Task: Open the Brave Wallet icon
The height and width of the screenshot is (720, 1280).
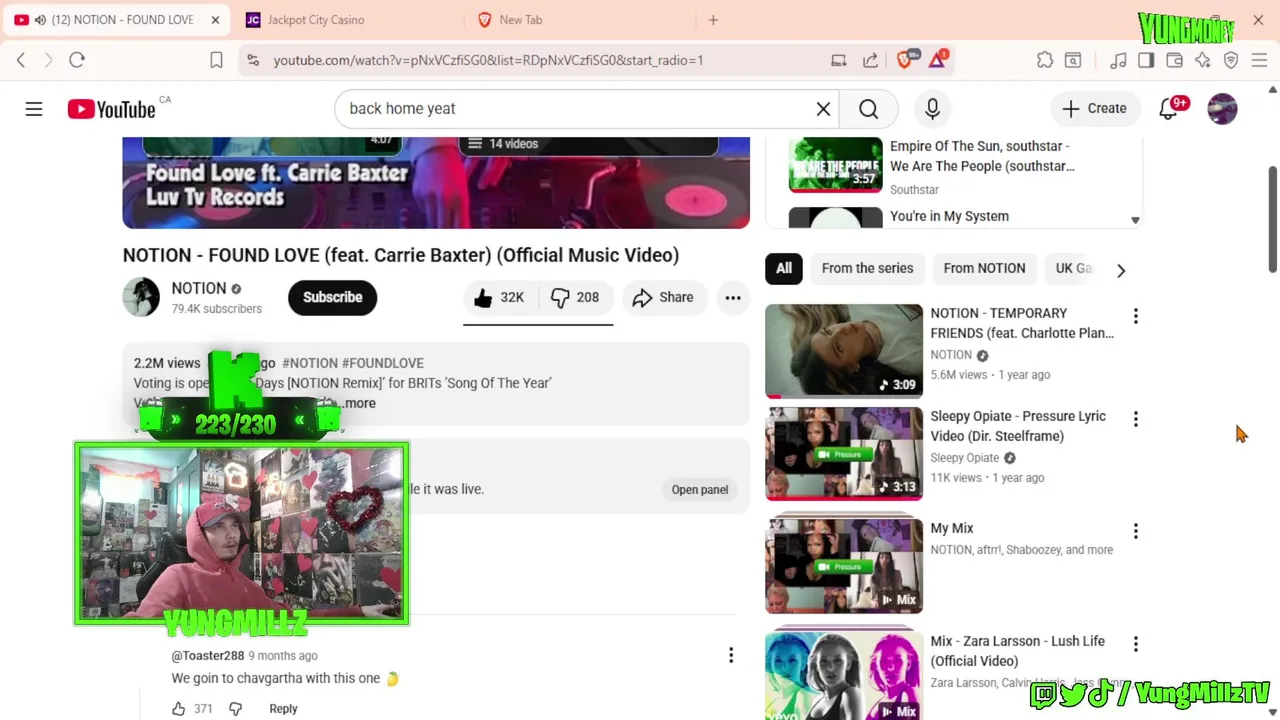Action: (x=1175, y=60)
